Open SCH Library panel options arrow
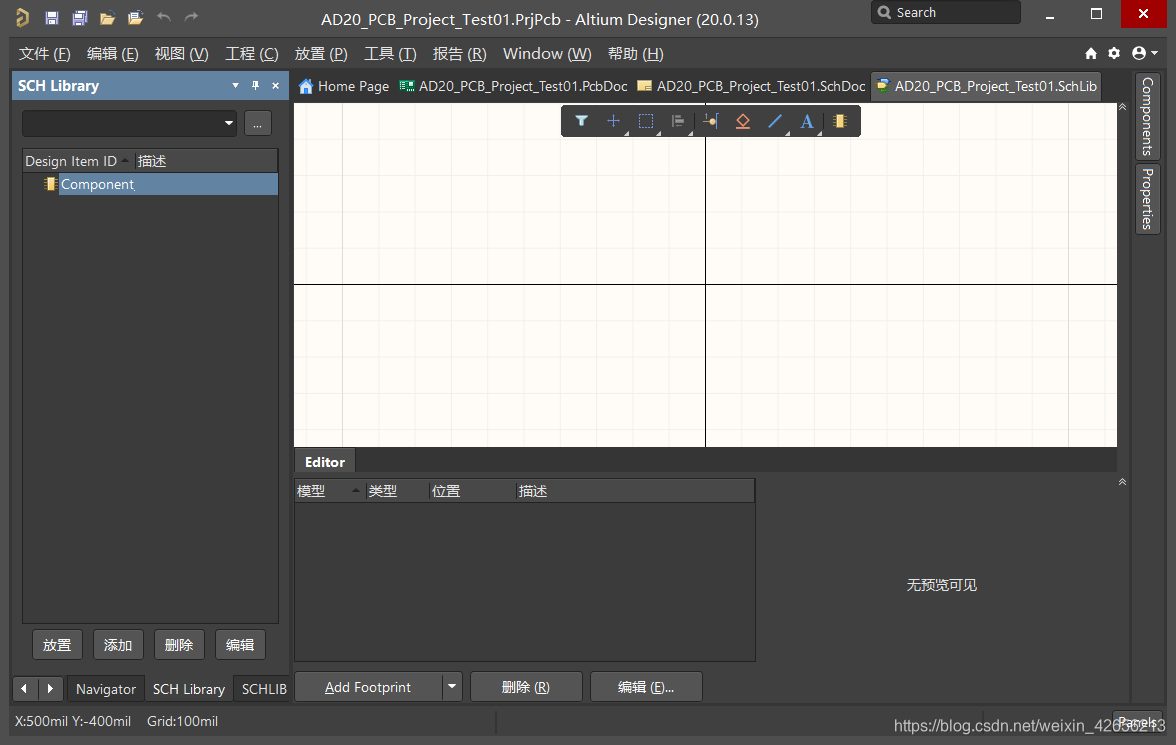The height and width of the screenshot is (745, 1176). point(236,86)
